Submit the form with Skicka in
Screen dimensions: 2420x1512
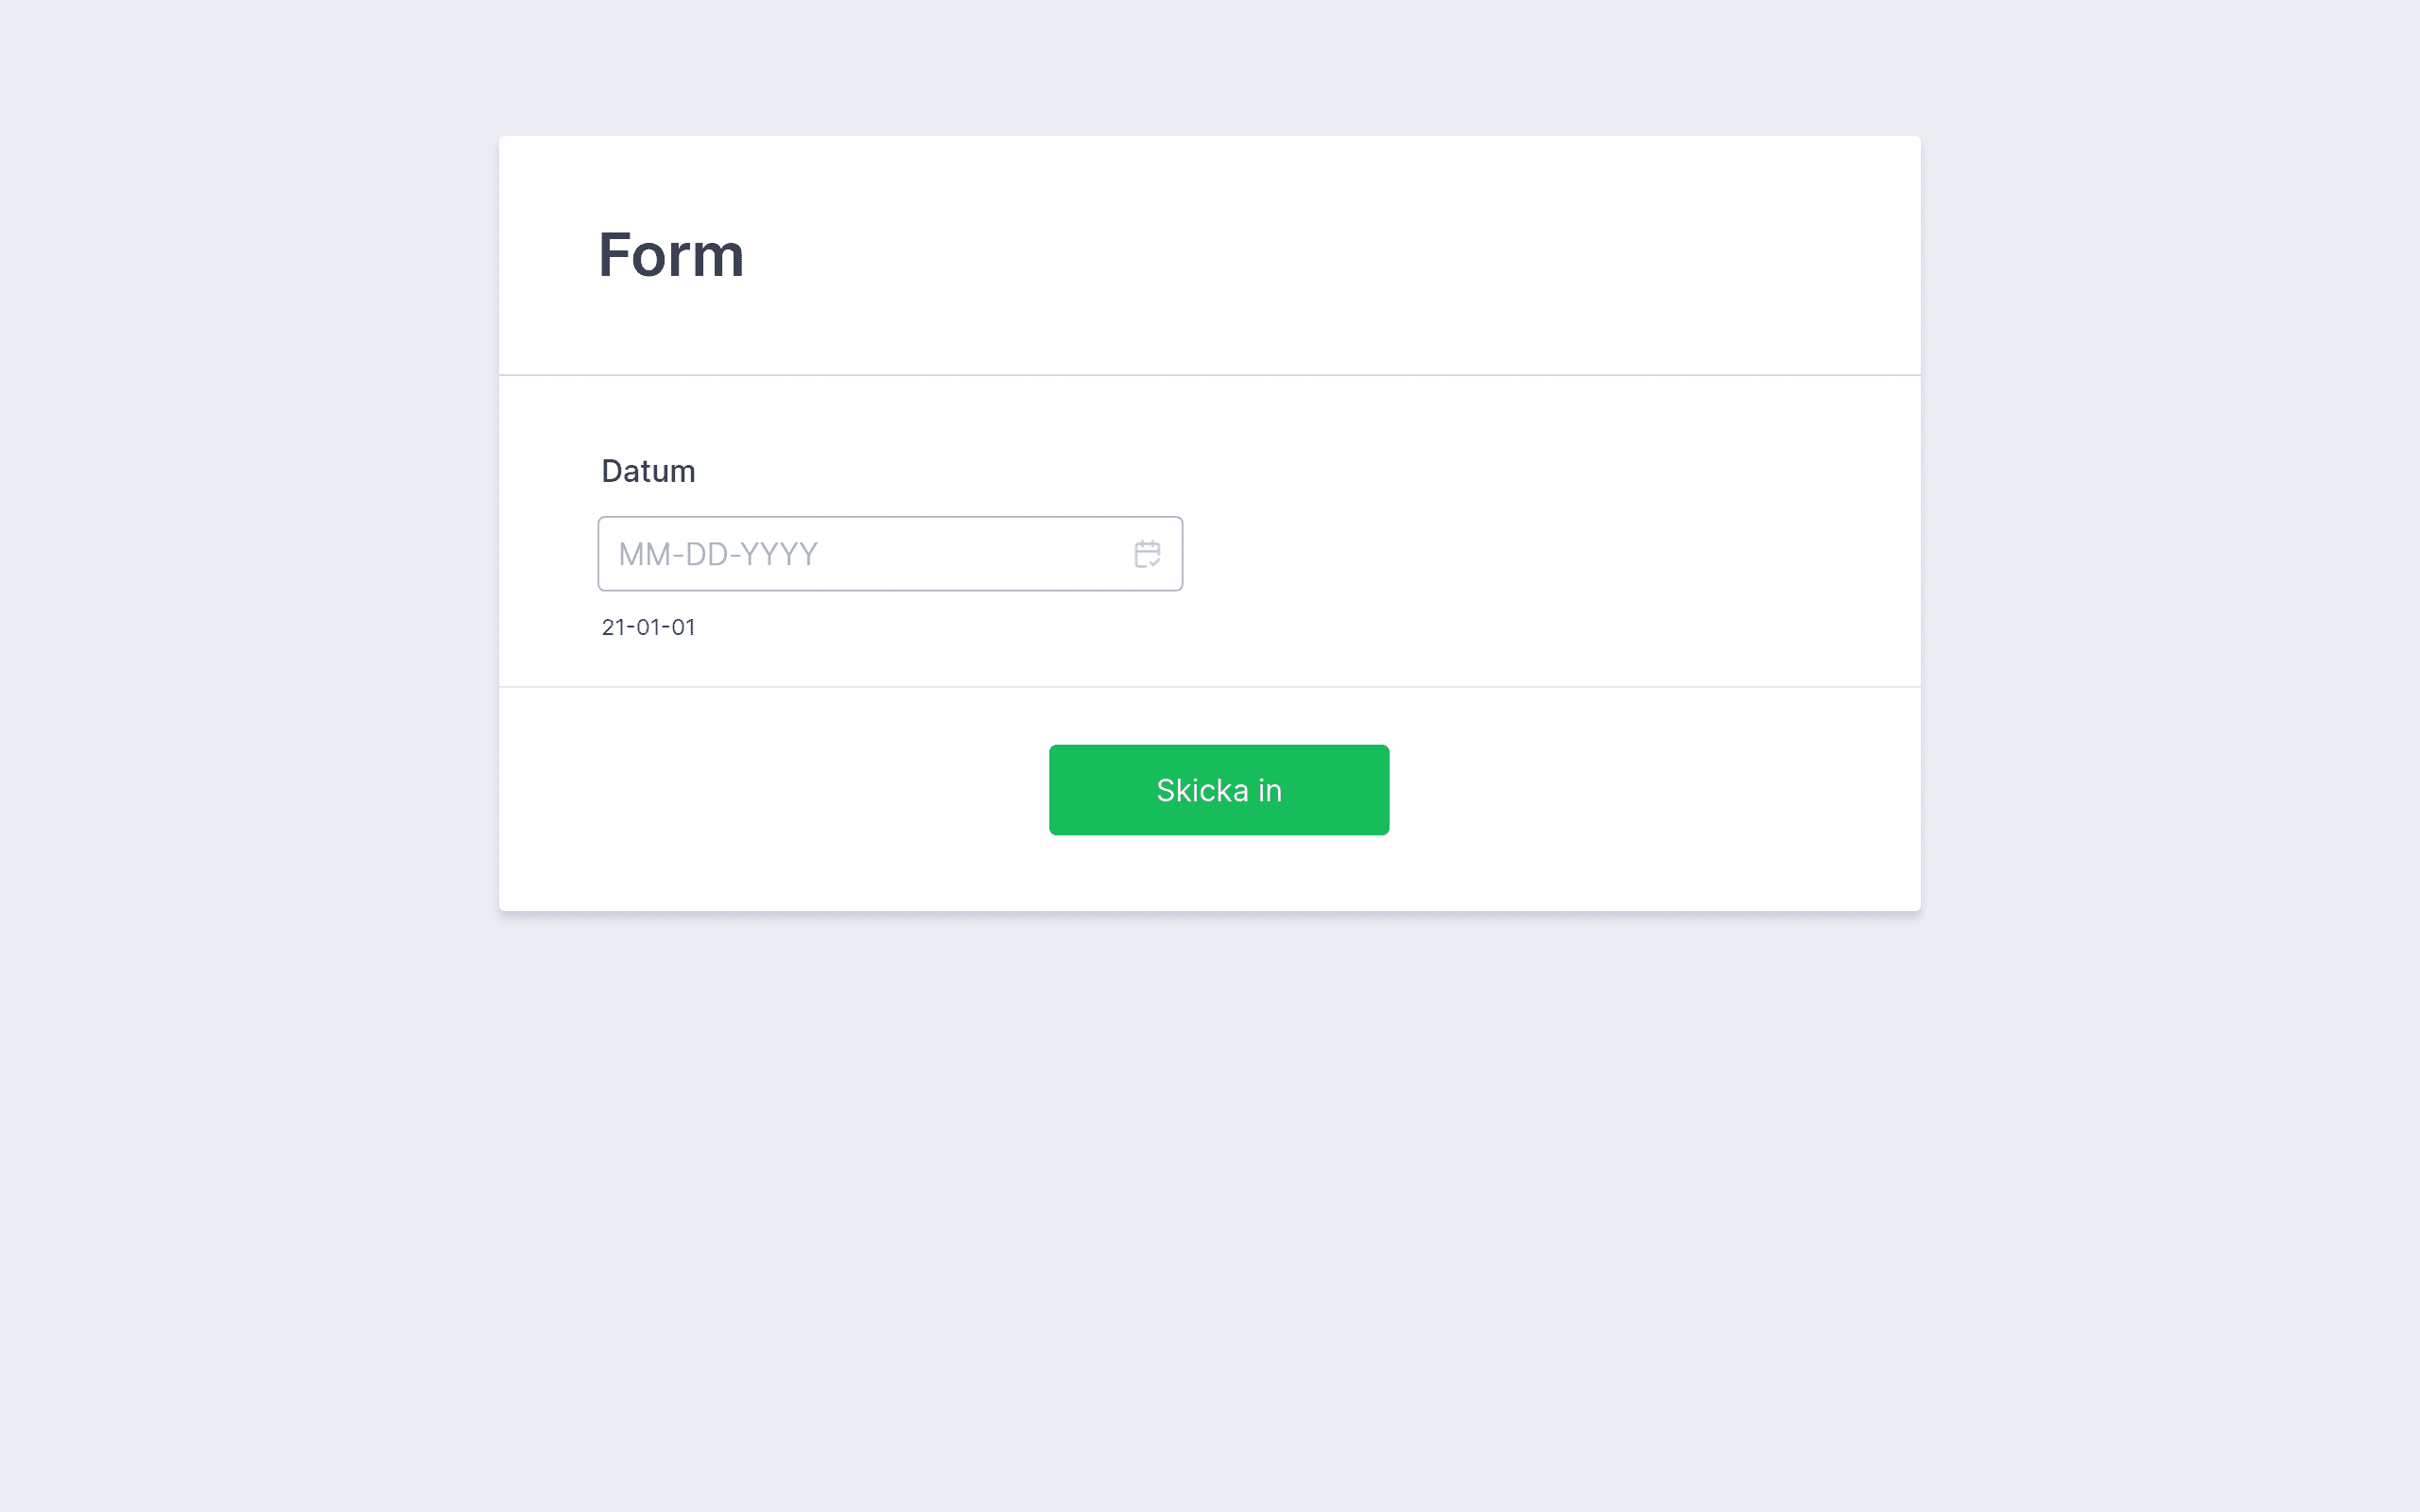tap(1219, 790)
